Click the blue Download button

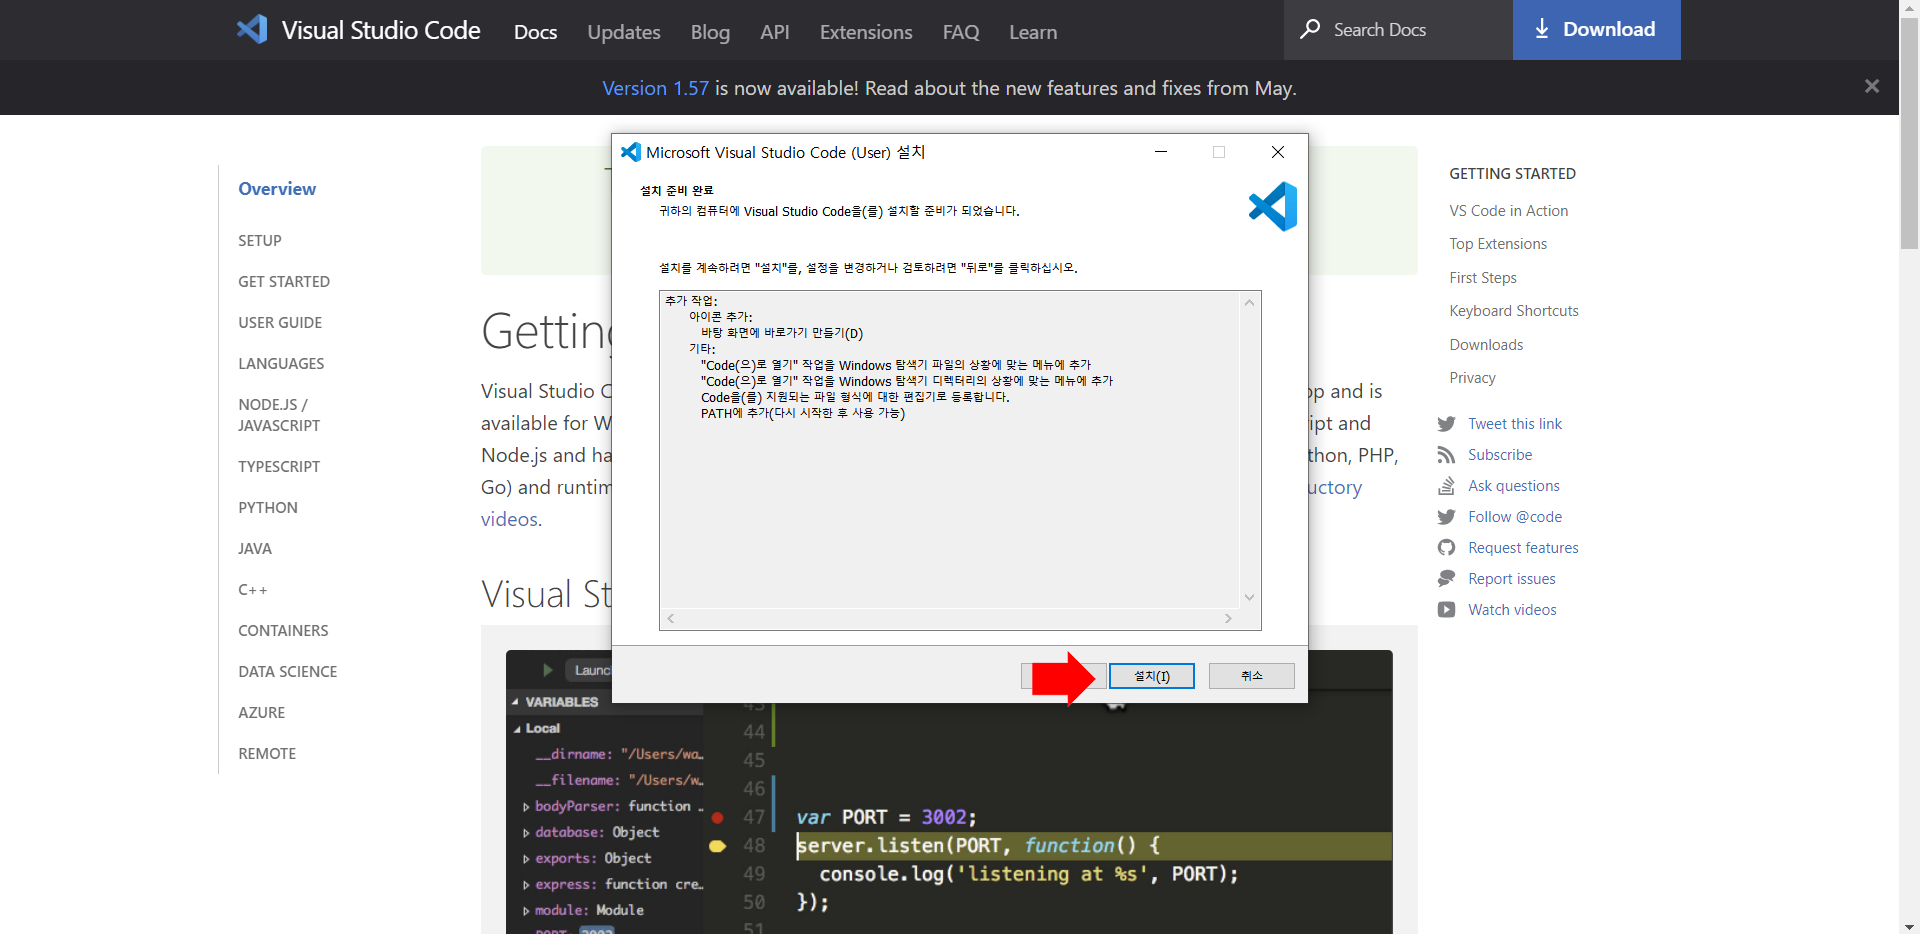click(1596, 29)
